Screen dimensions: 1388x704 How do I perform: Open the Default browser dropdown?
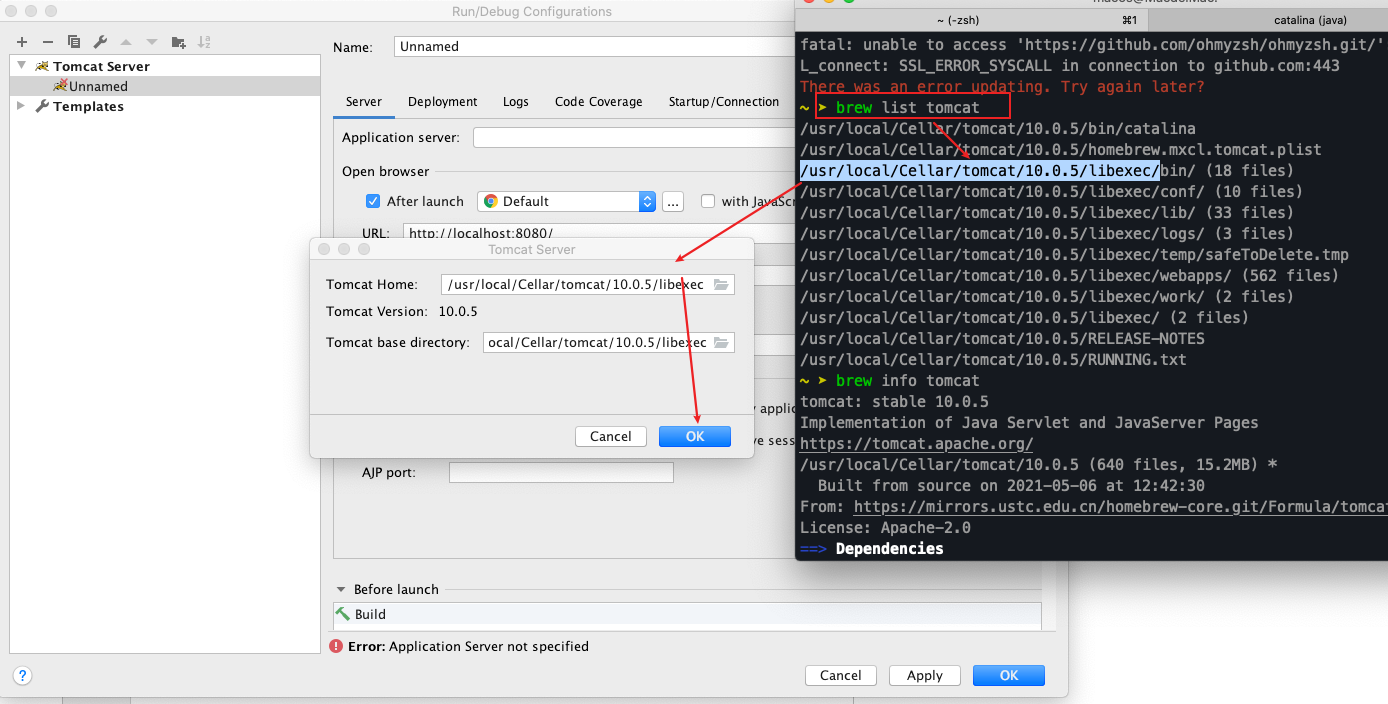(x=566, y=201)
